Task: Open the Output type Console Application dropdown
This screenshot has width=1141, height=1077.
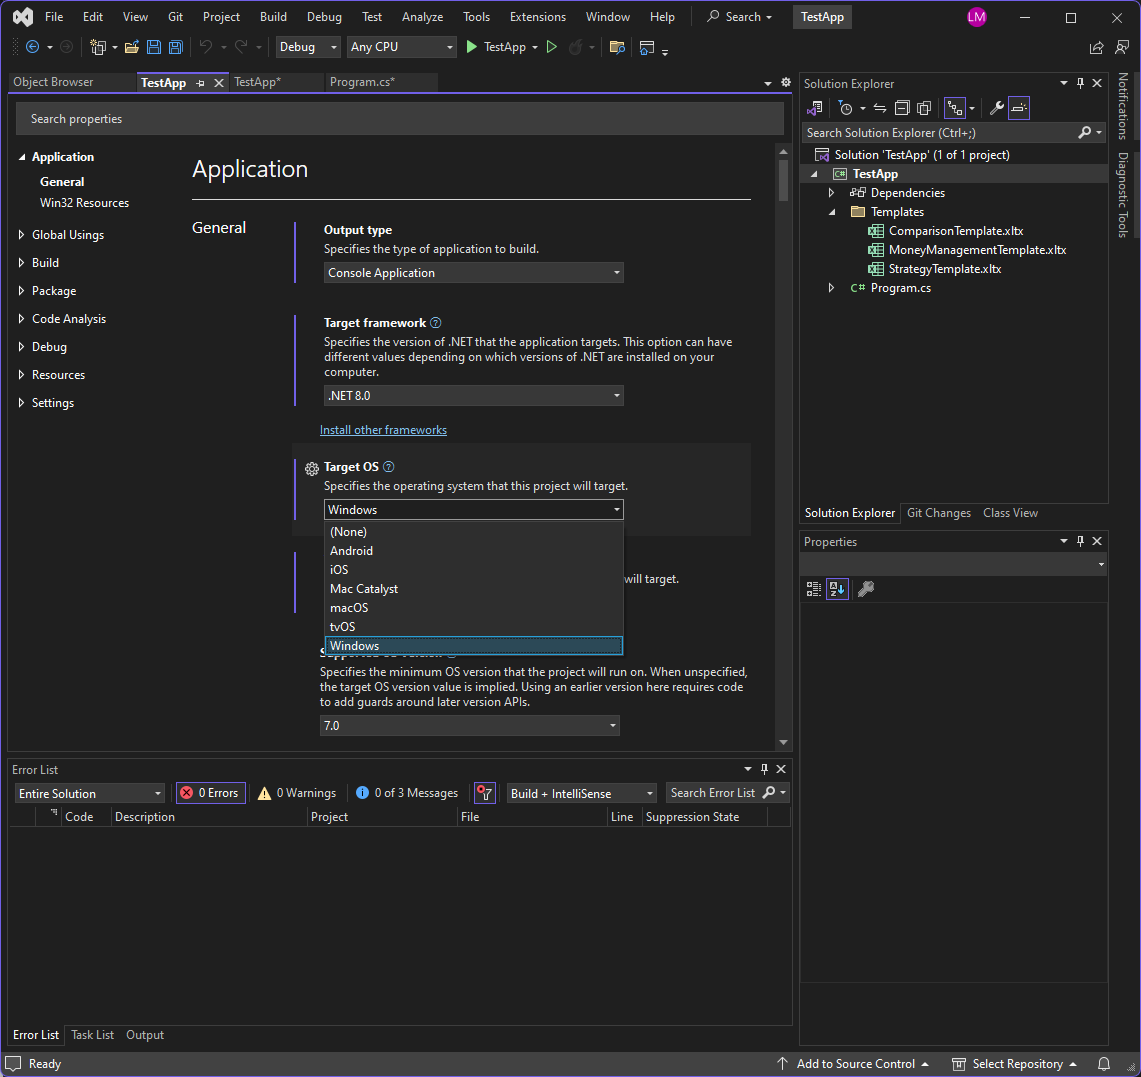Action: pos(473,273)
